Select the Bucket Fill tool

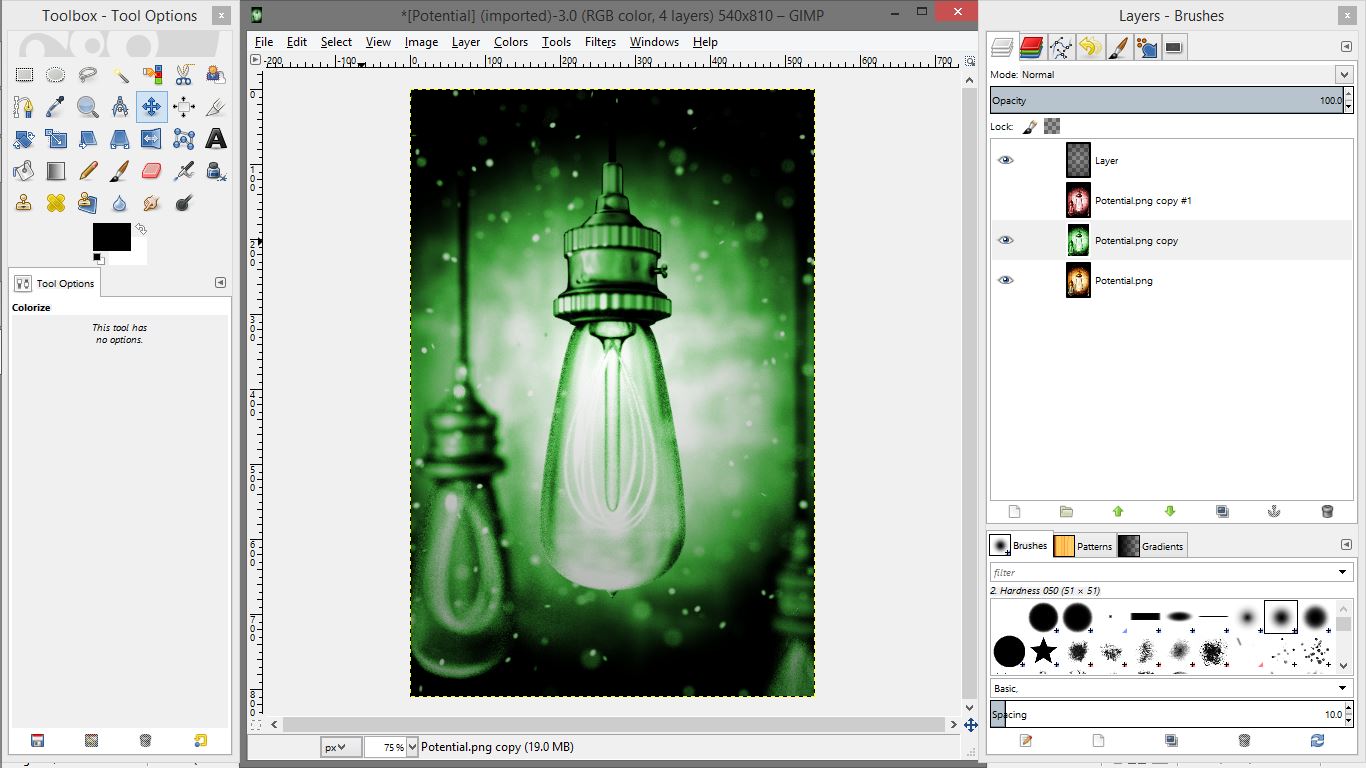coord(24,170)
